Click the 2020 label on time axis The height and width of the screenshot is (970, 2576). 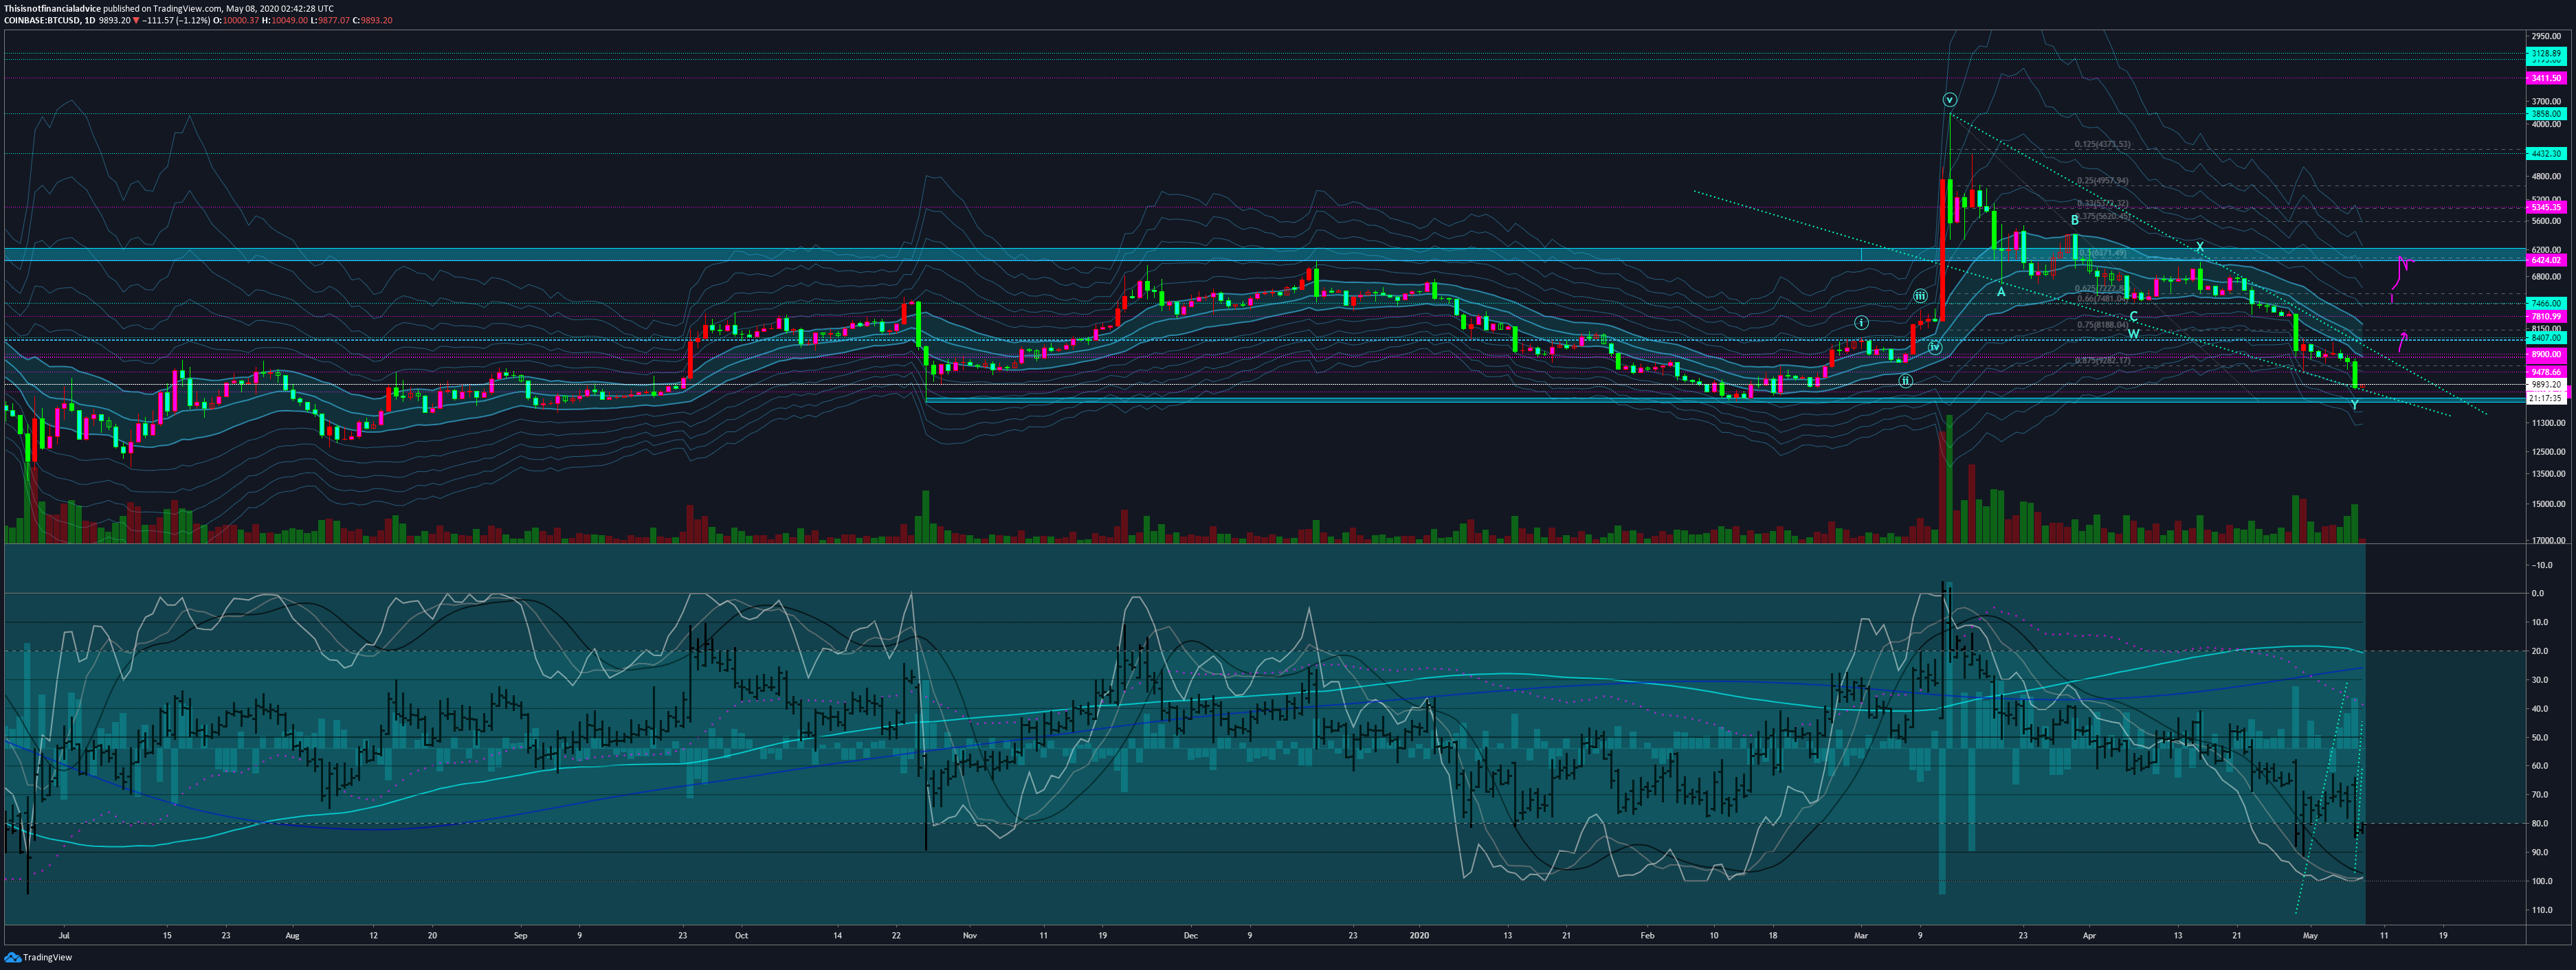pos(1419,936)
